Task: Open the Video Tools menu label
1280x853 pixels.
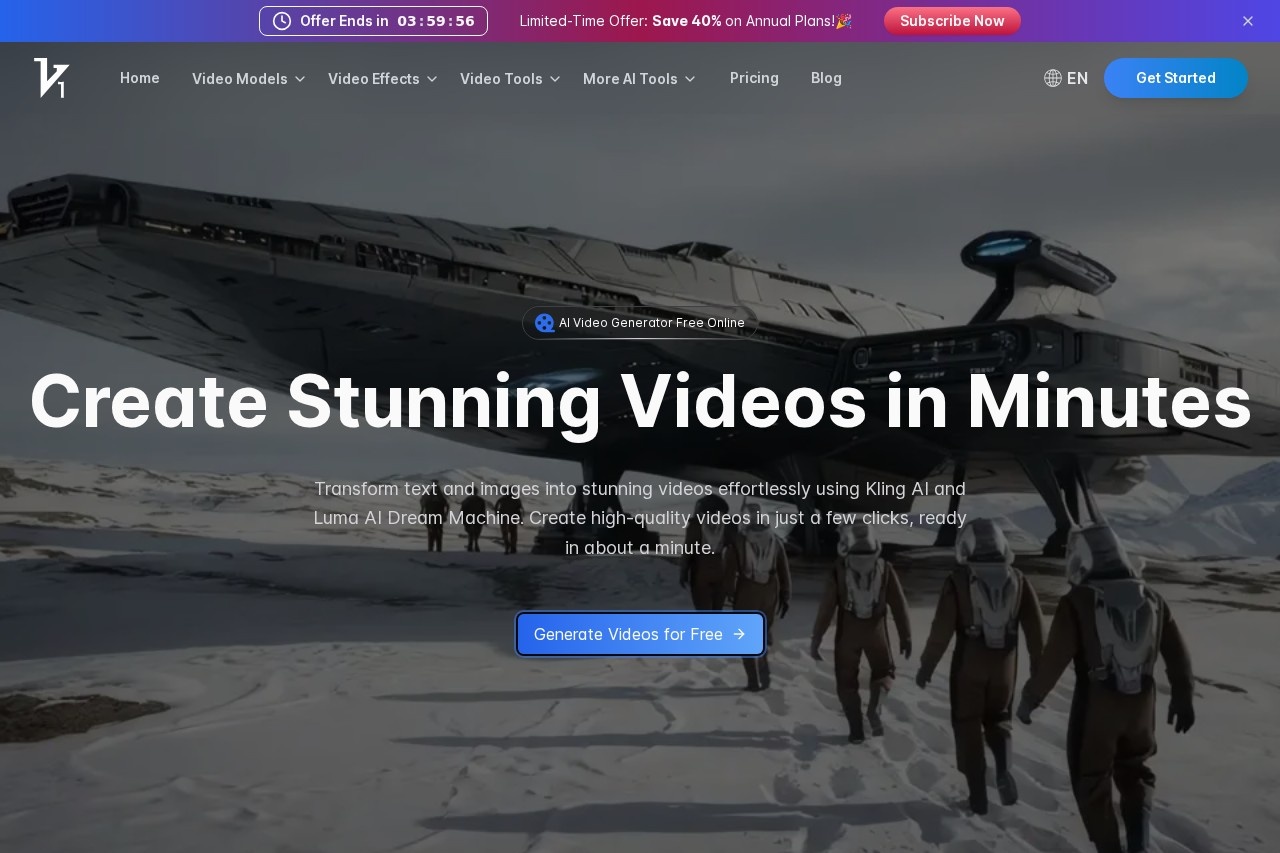Action: pos(501,79)
